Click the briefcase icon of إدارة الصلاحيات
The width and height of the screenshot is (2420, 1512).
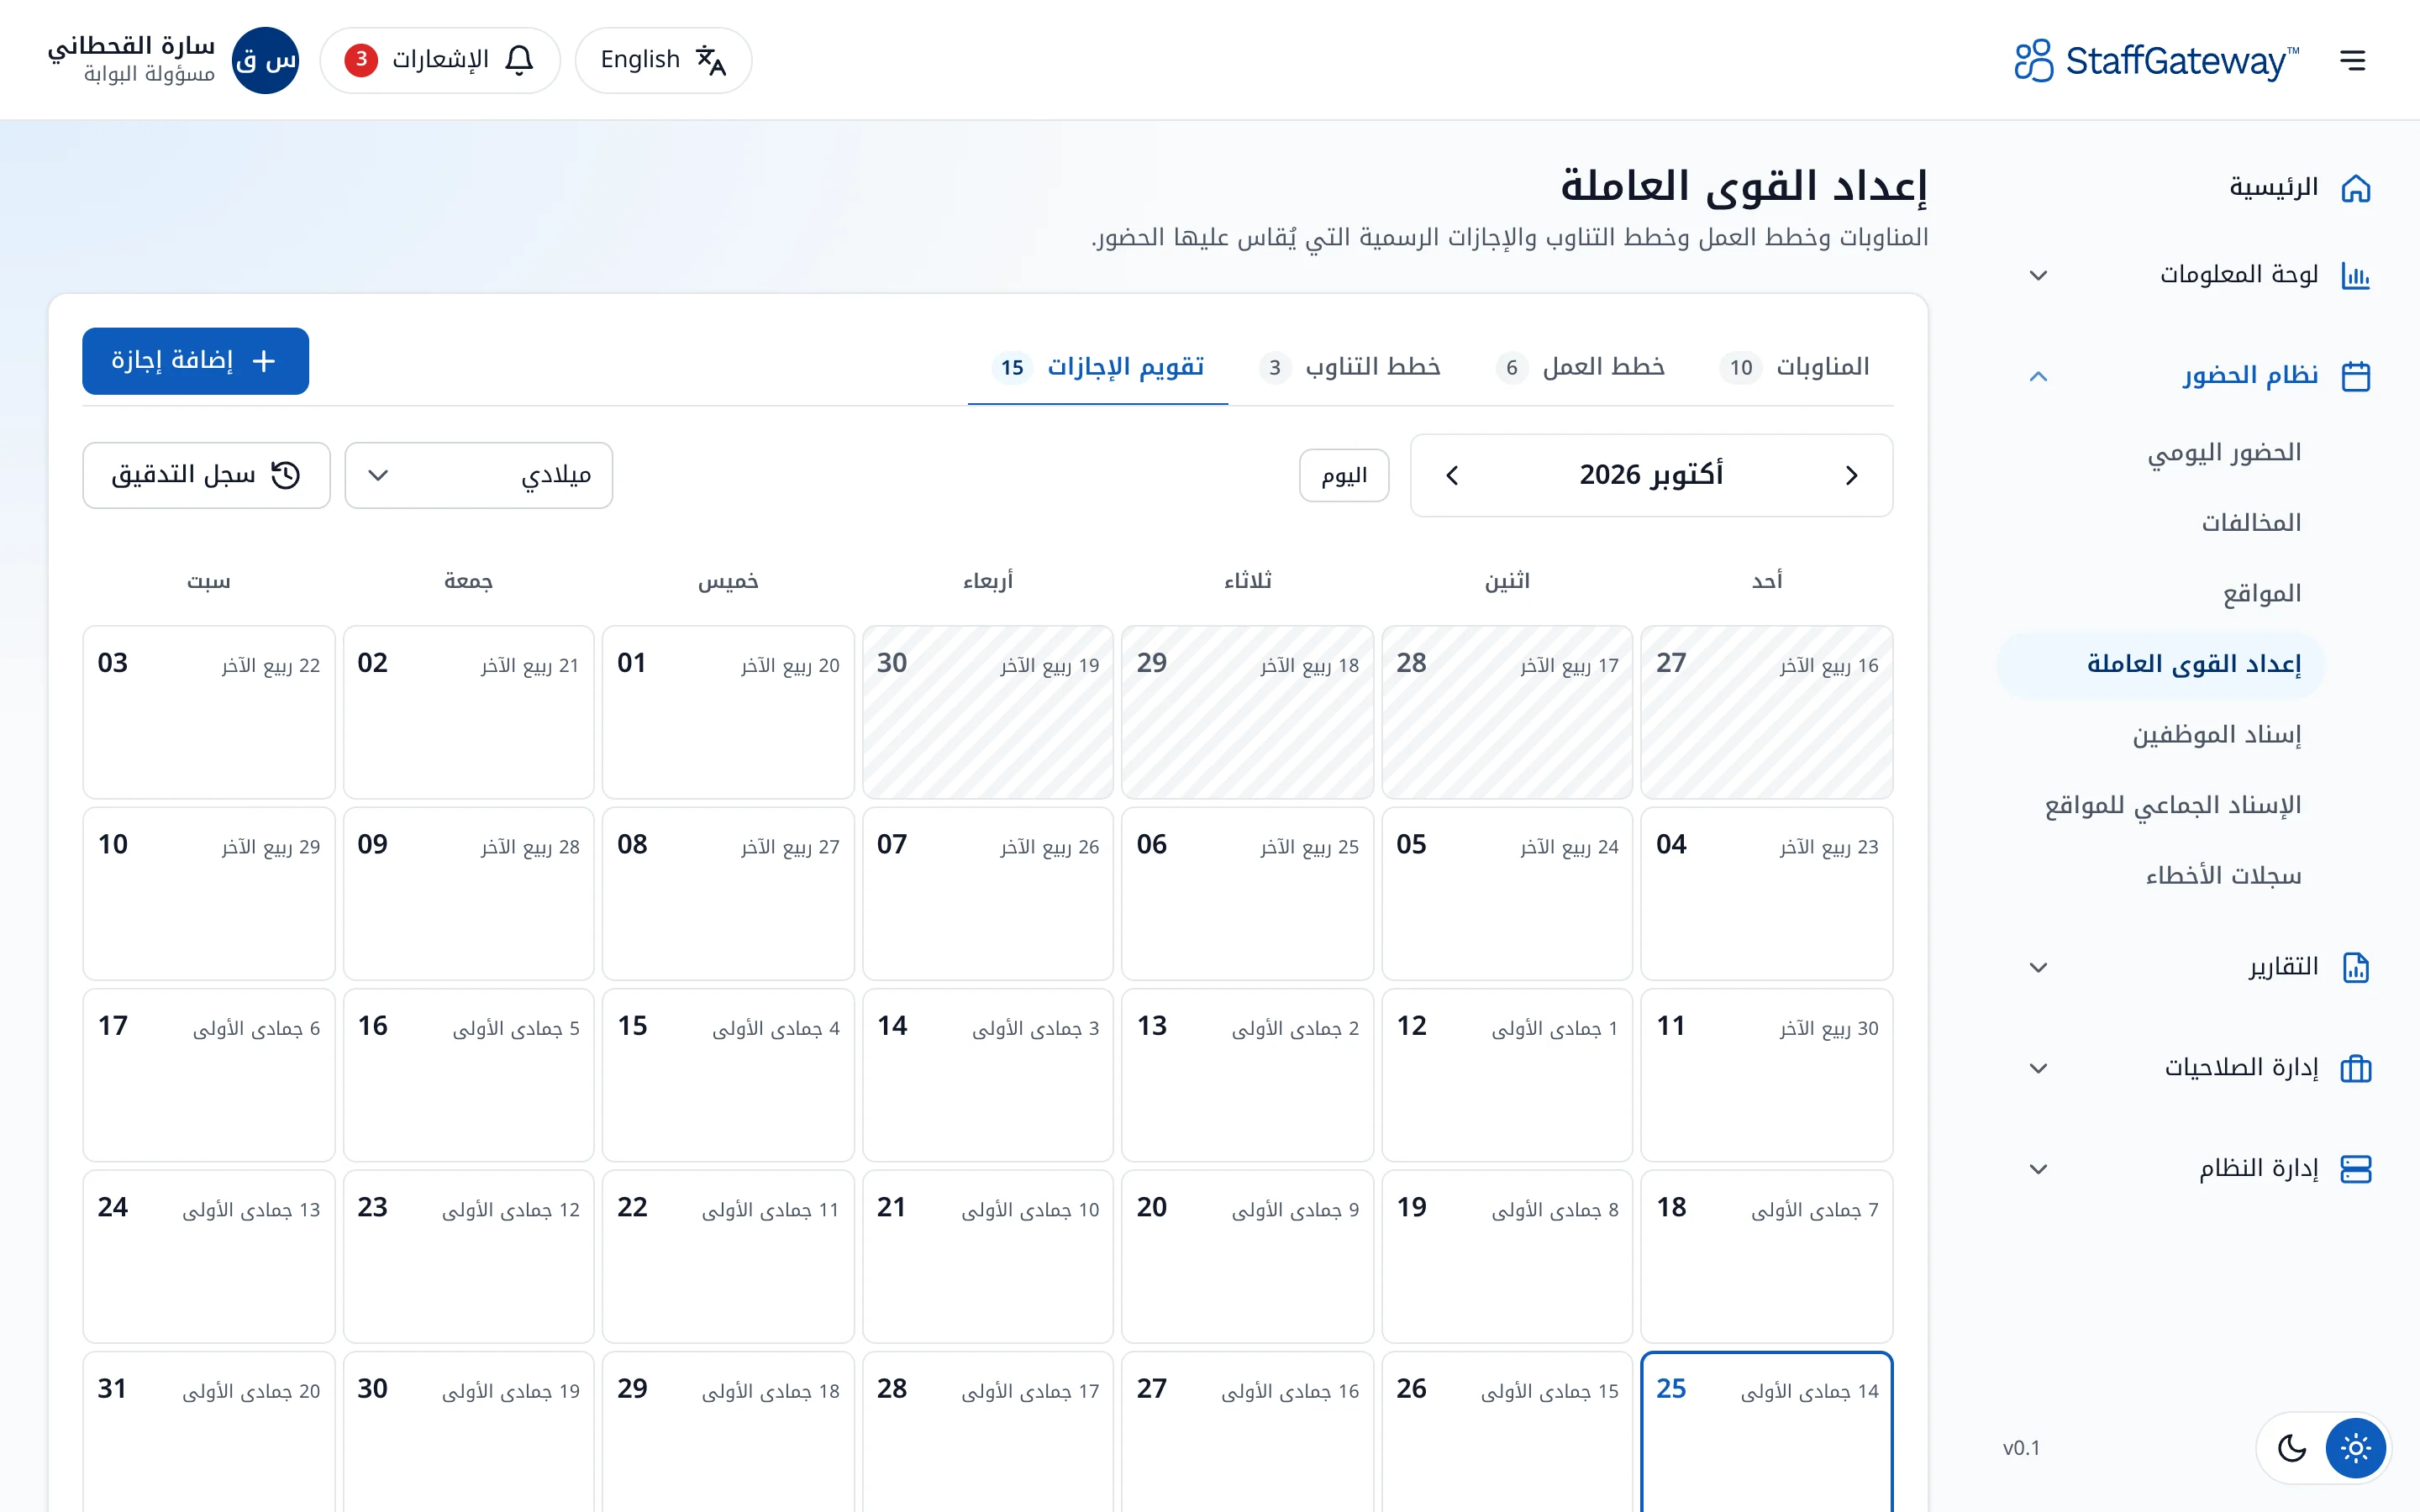tap(2355, 1068)
